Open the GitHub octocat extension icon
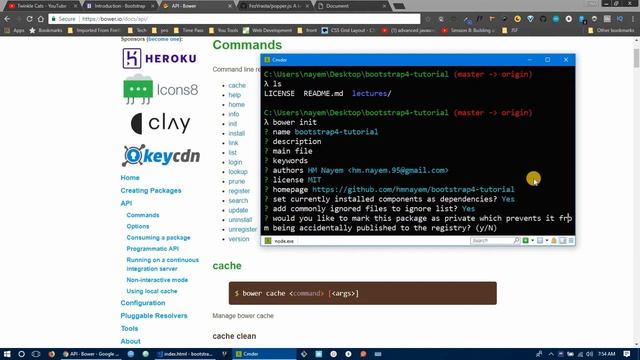This screenshot has width=640, height=360. pos(543,19)
